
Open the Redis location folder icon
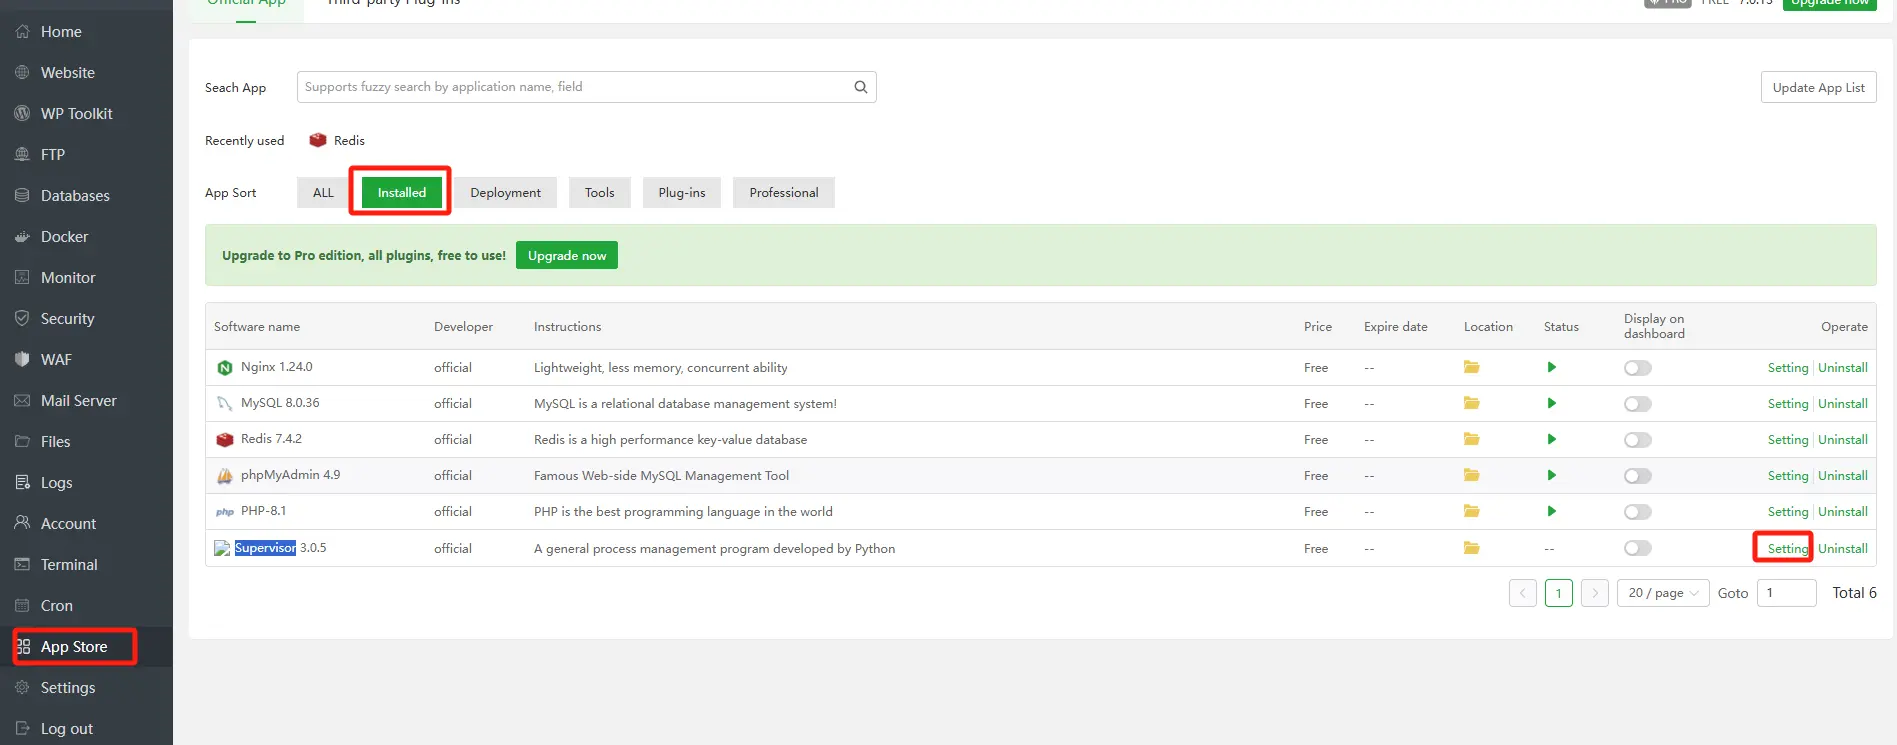pyautogui.click(x=1471, y=439)
